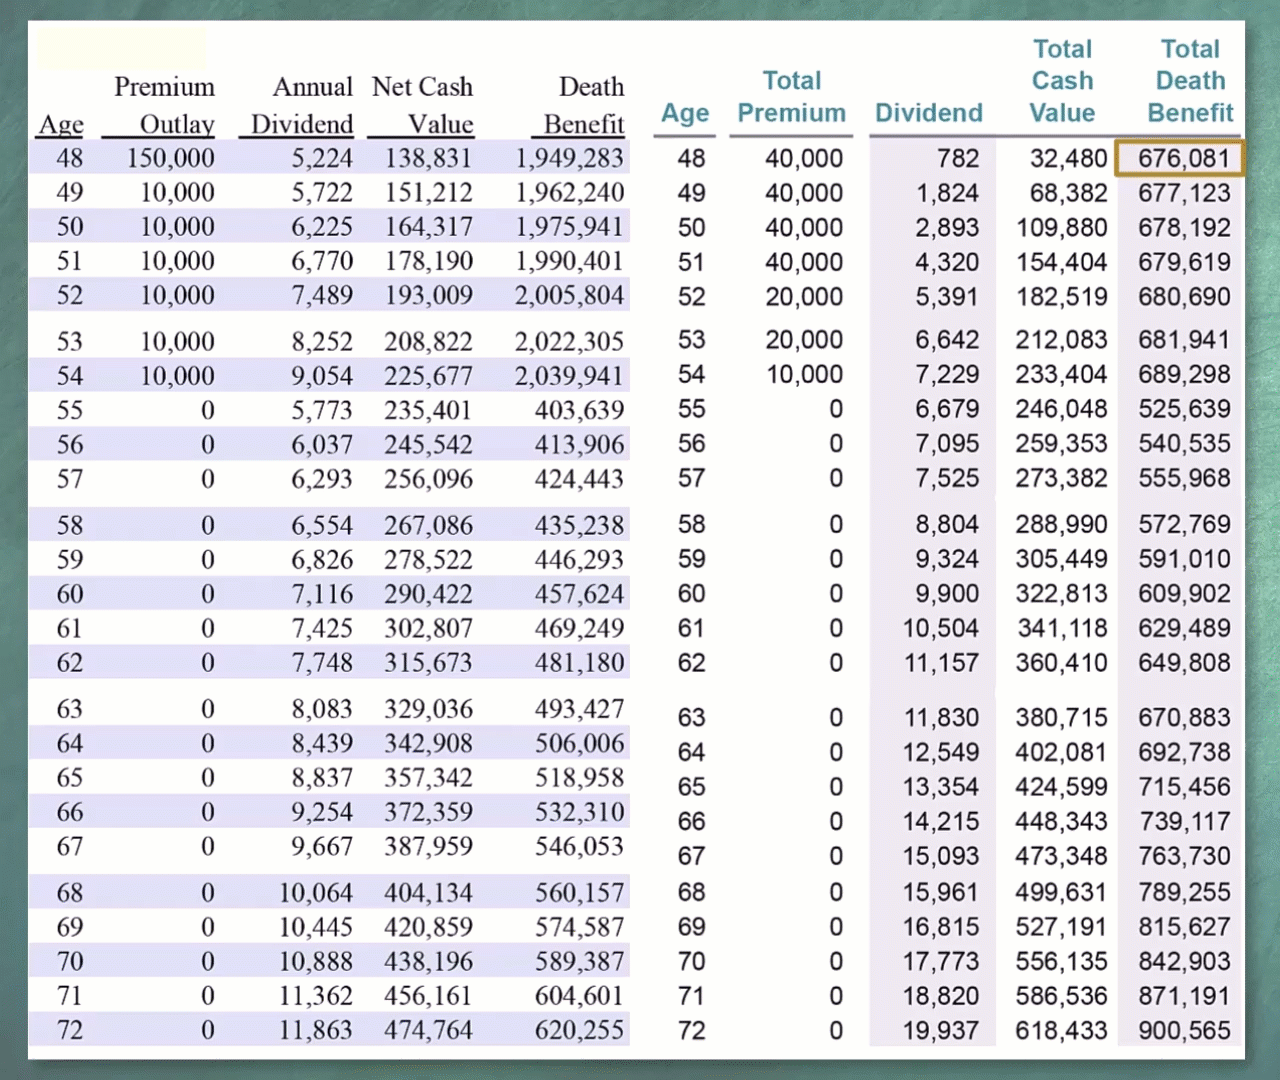
Task: Click Total Death Benefit 678,192
Action: (1184, 228)
